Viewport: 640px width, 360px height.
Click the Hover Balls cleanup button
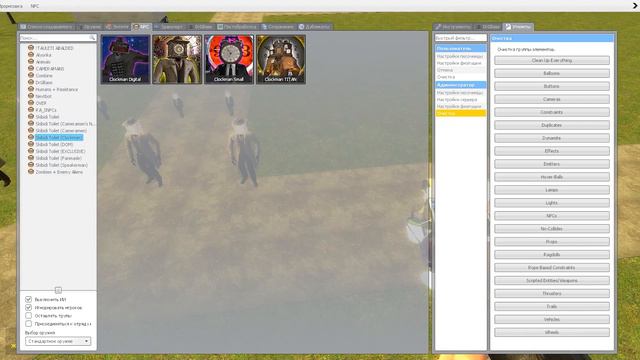(x=552, y=177)
